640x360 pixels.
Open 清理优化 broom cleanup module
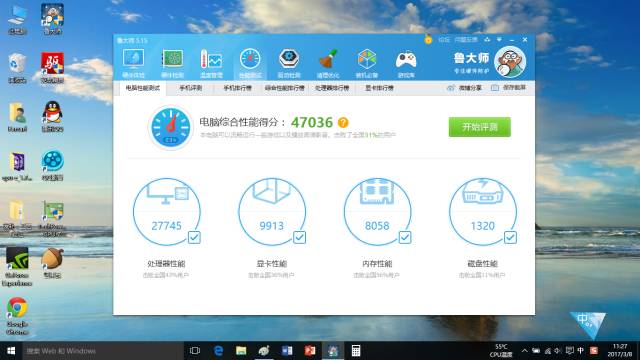tap(328, 63)
